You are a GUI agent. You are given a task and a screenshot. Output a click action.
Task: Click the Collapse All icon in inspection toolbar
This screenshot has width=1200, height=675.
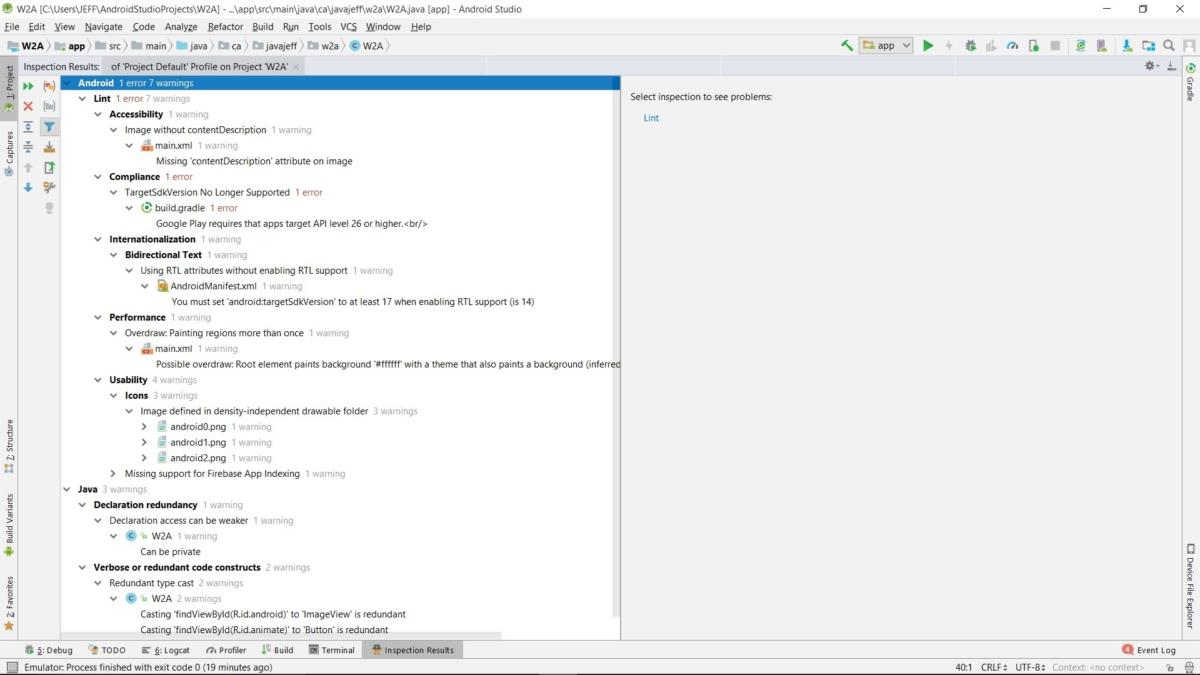pyautogui.click(x=28, y=147)
